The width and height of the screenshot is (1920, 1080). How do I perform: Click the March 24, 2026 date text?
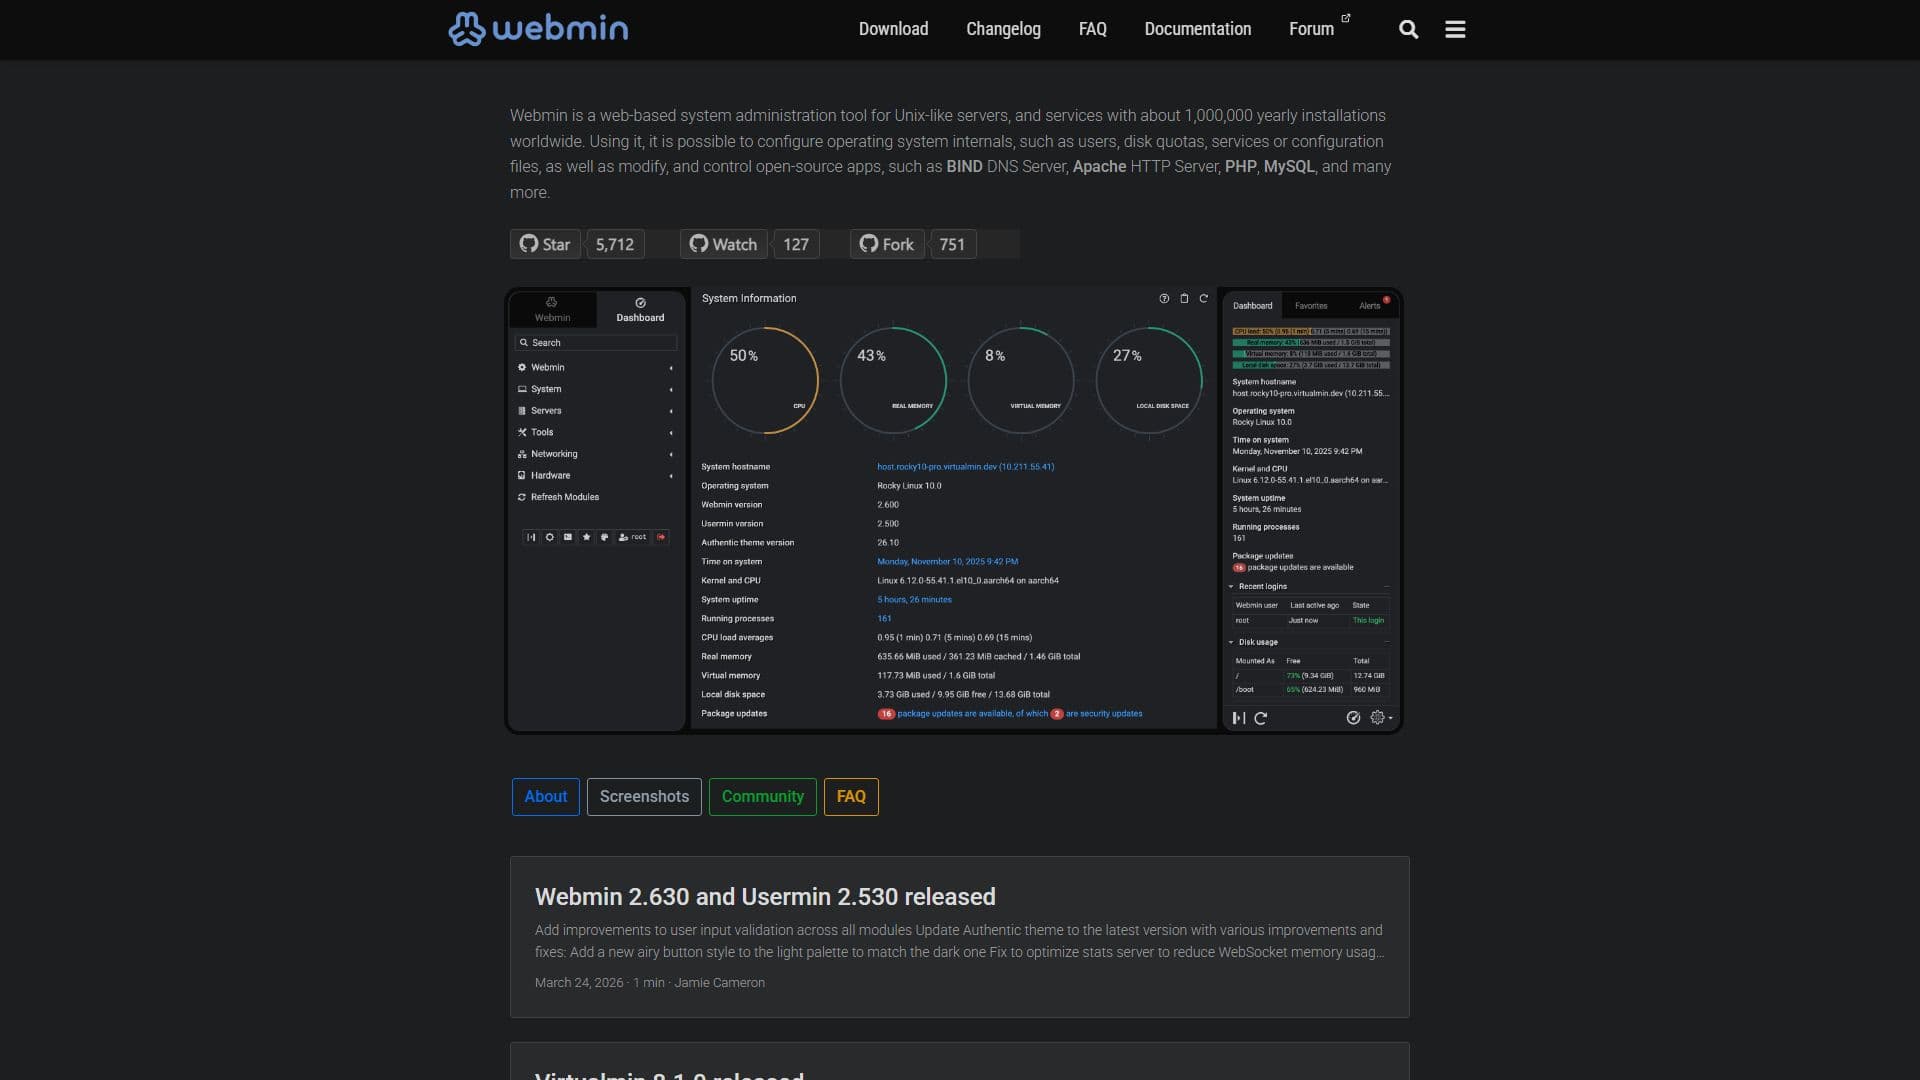coord(579,983)
